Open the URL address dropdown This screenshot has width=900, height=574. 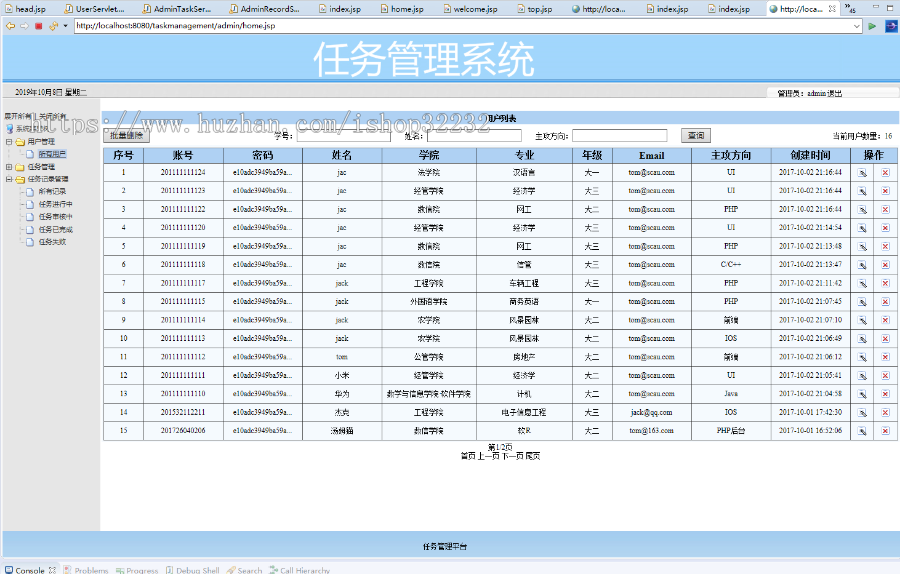(856, 26)
